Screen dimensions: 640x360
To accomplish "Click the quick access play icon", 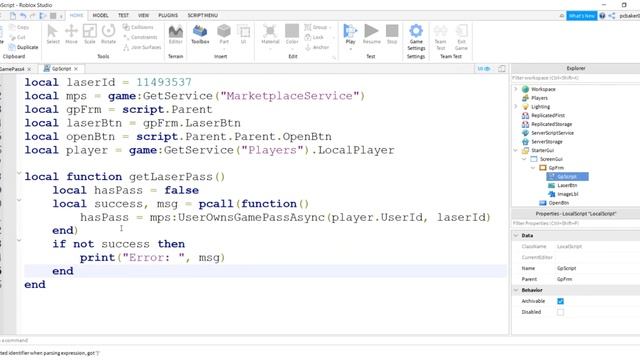I will click(43, 16).
